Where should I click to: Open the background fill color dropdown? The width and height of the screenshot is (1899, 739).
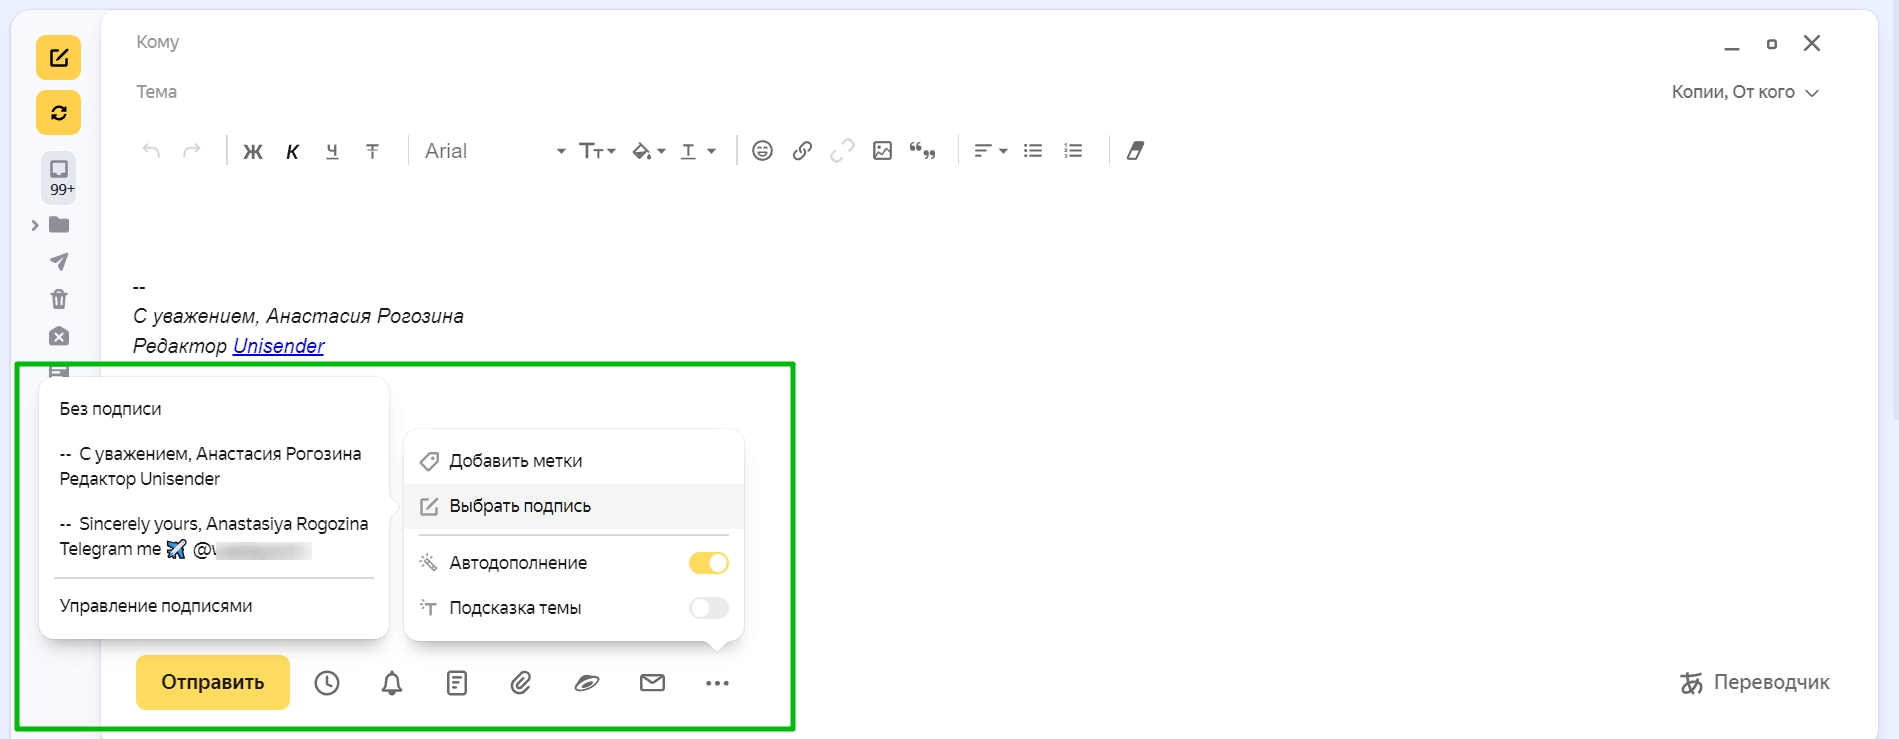(x=649, y=151)
